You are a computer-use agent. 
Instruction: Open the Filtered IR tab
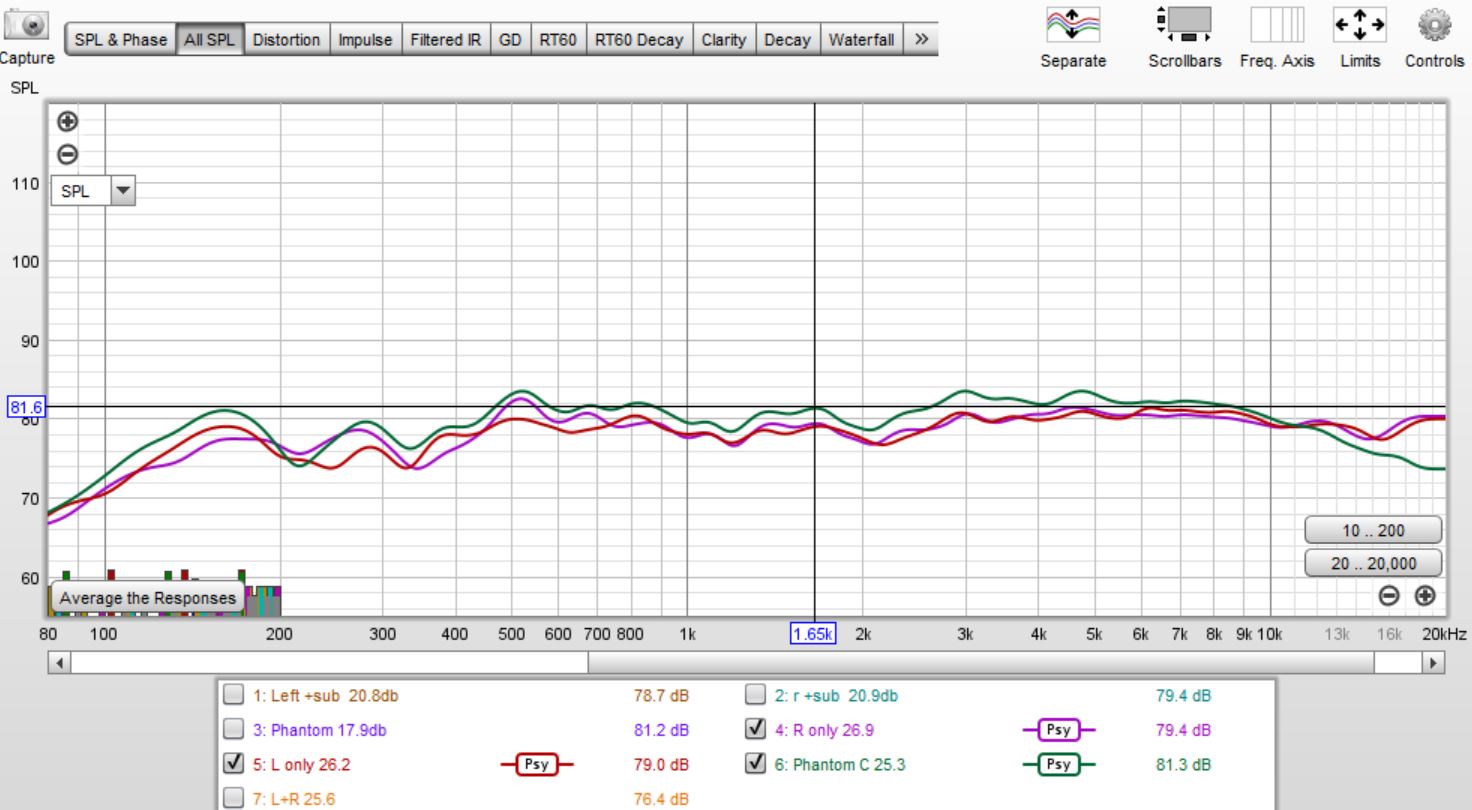point(446,40)
